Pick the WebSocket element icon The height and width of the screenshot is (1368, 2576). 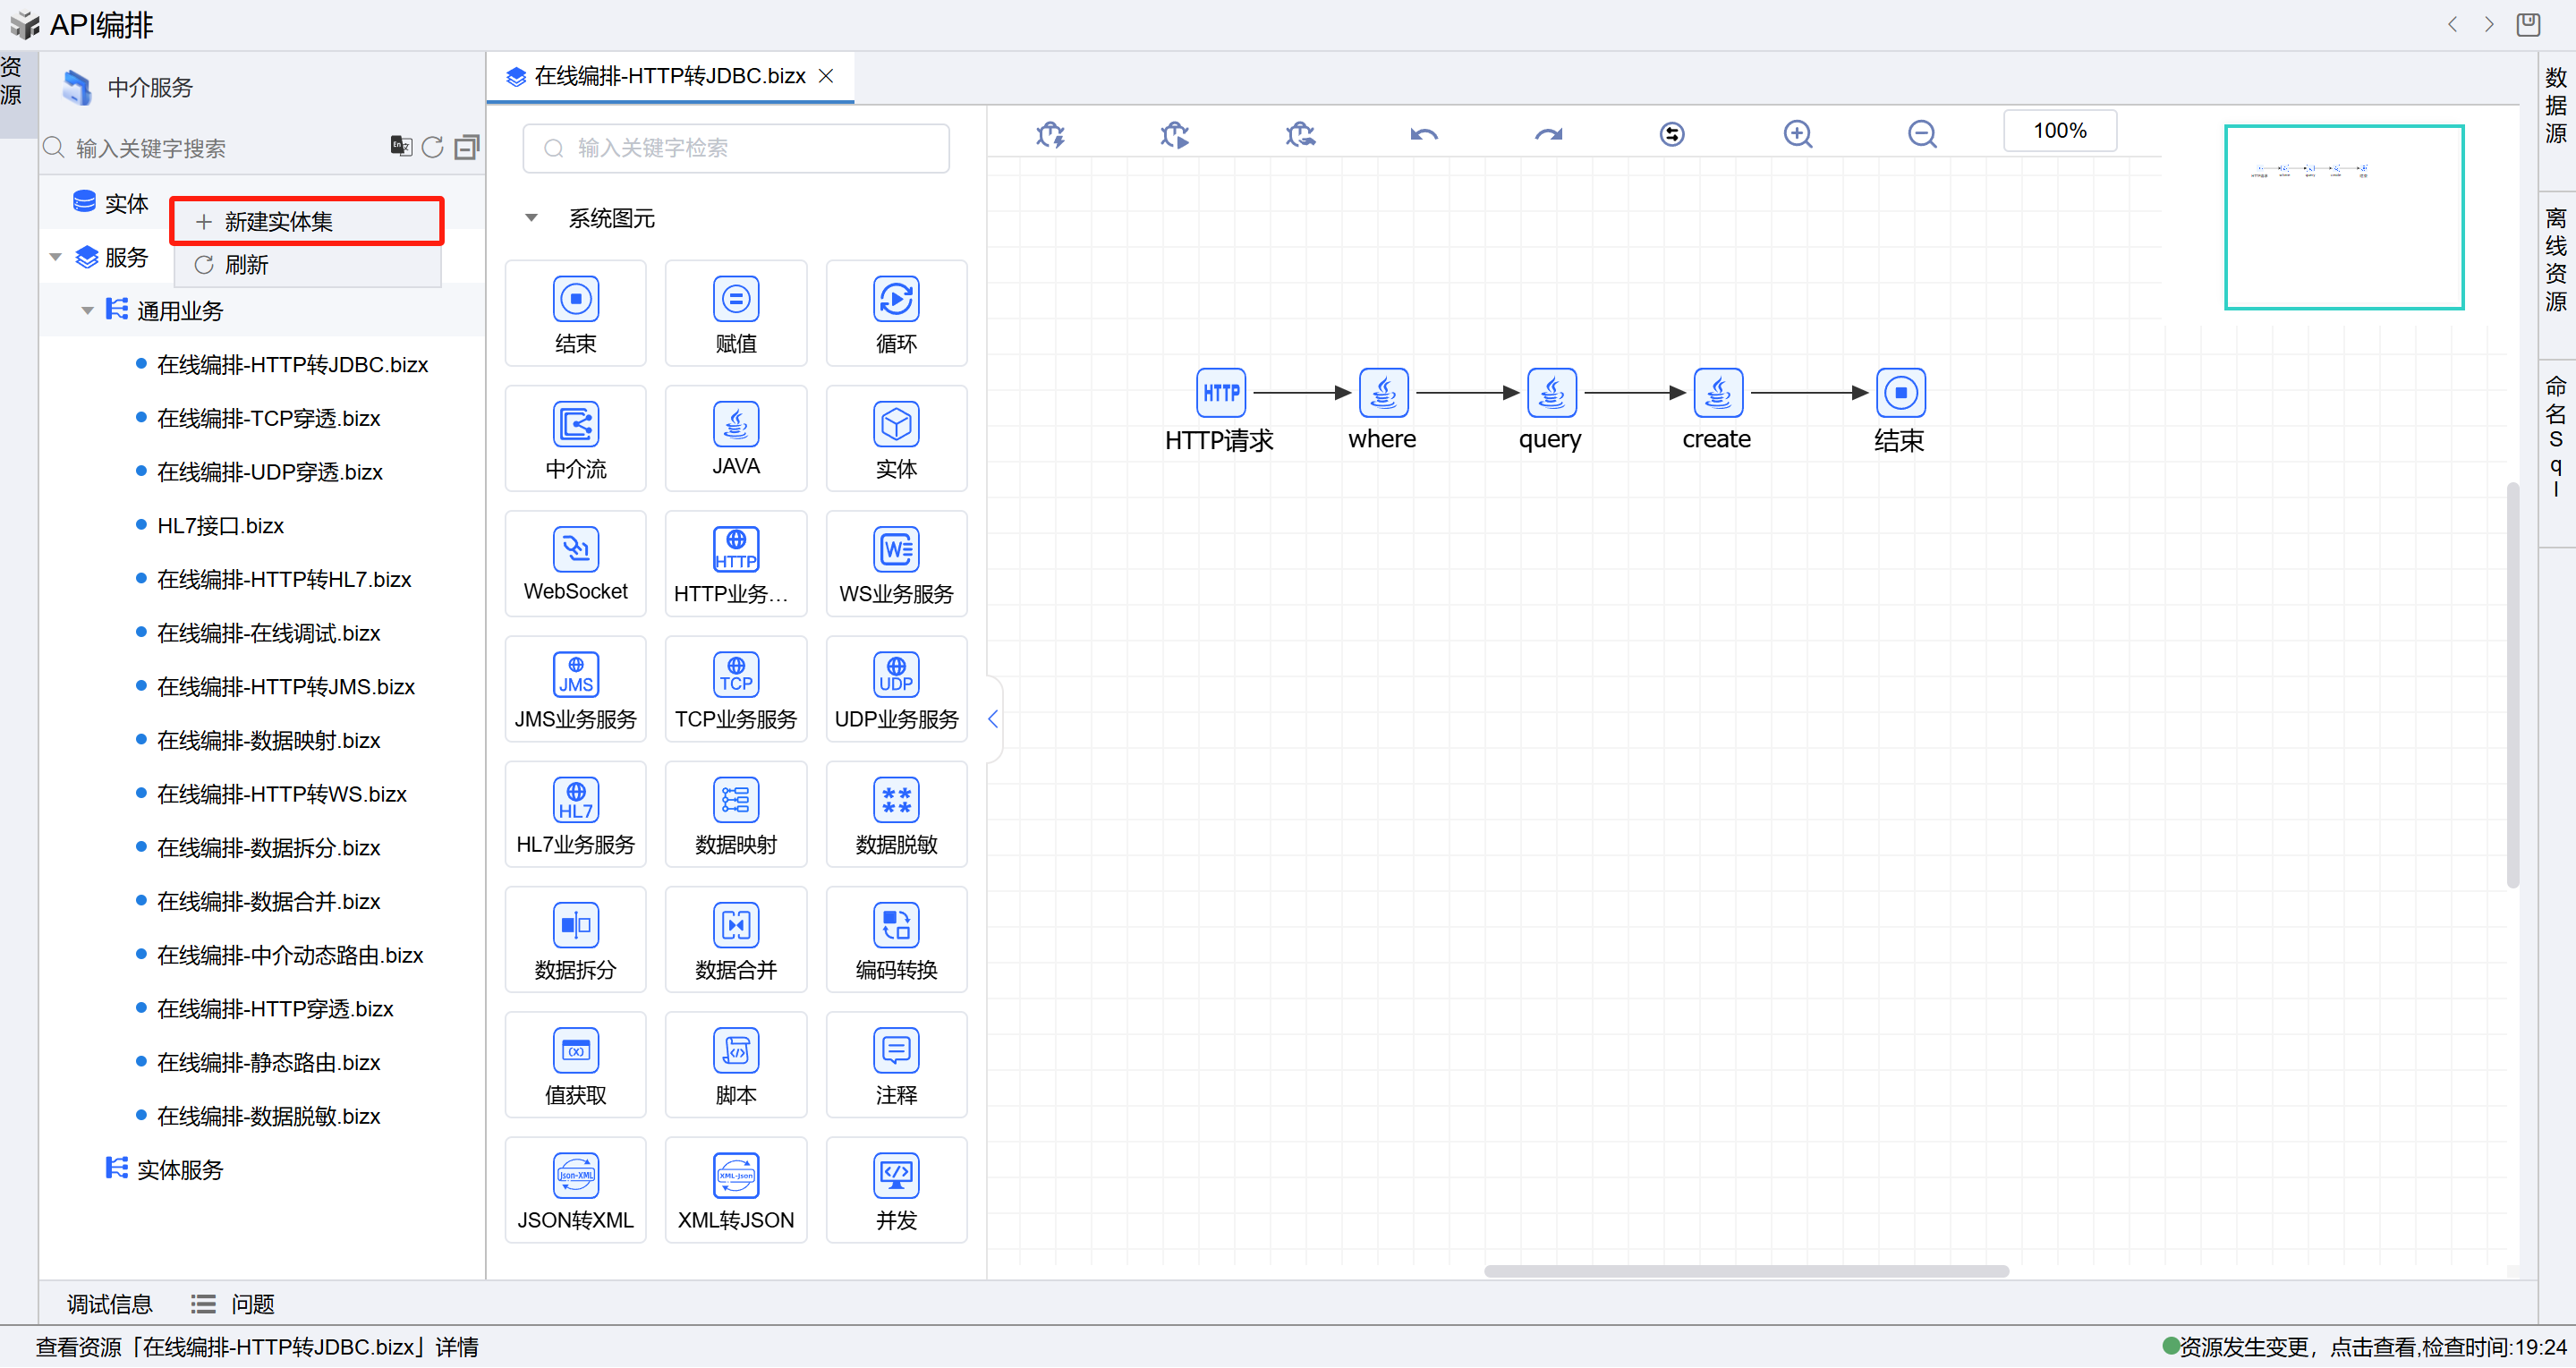pos(575,550)
